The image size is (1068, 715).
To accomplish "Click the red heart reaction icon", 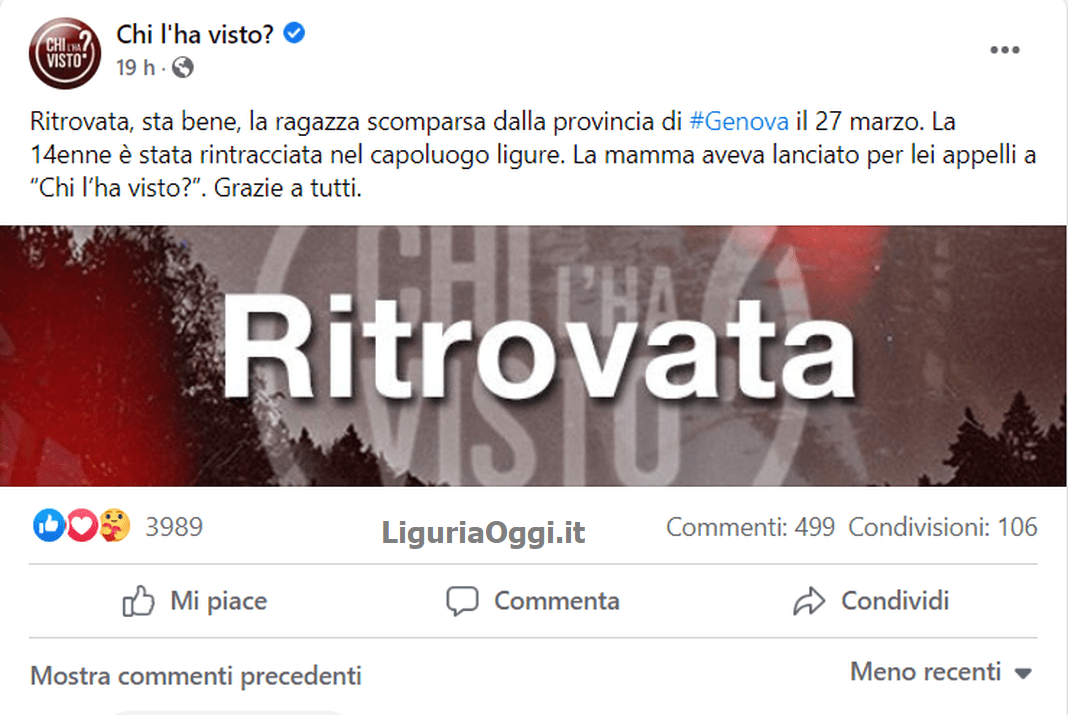I will click(82, 526).
